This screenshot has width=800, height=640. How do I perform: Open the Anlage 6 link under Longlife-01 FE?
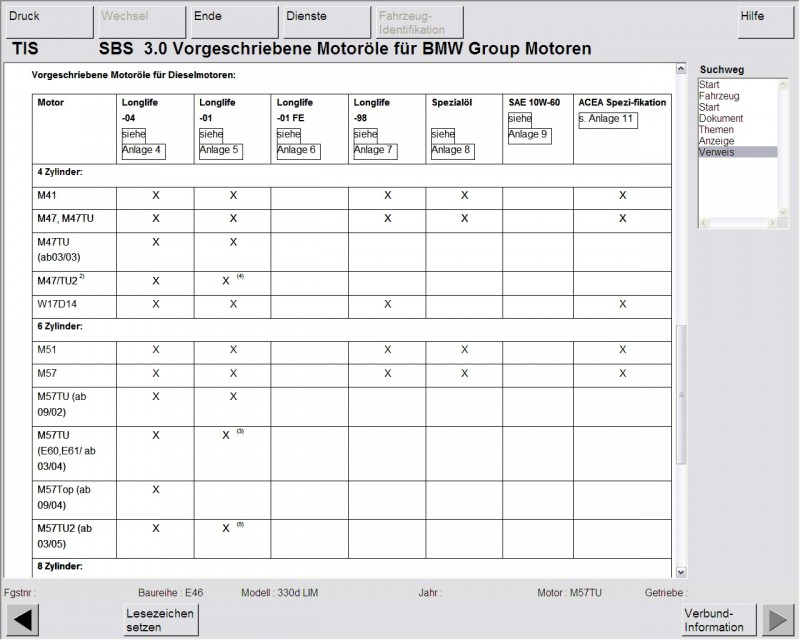click(298, 151)
